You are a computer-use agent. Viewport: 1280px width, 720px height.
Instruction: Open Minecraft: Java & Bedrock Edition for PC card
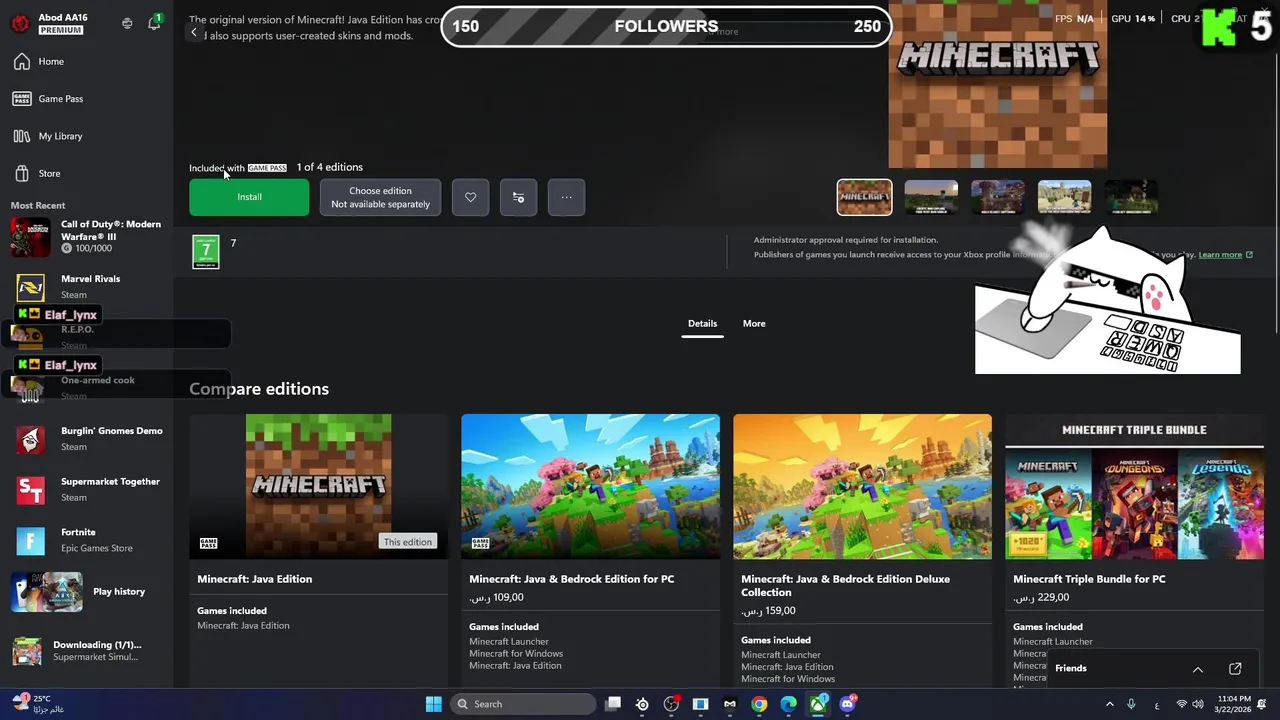pyautogui.click(x=590, y=486)
